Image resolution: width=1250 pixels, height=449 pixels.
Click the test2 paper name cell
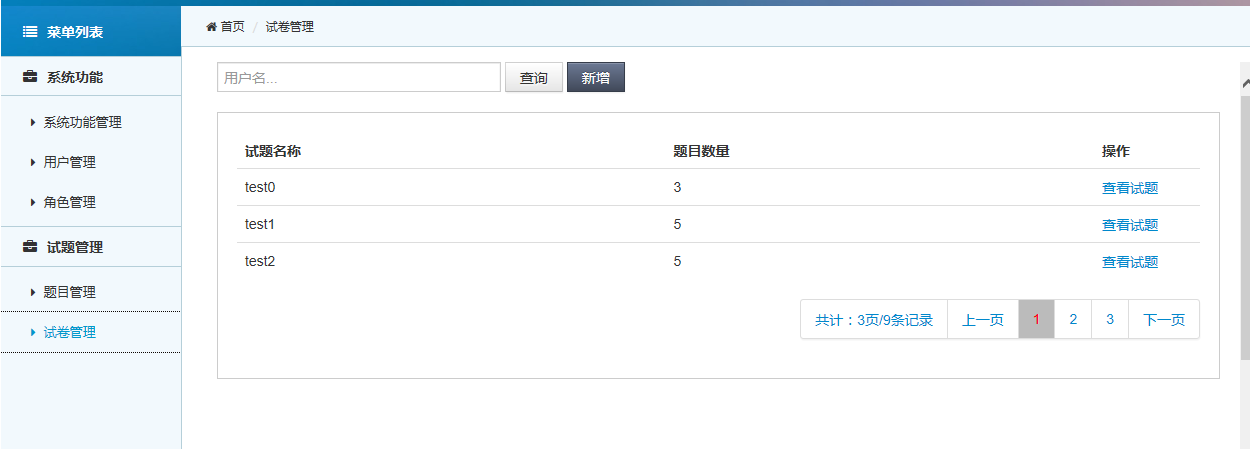tap(260, 261)
